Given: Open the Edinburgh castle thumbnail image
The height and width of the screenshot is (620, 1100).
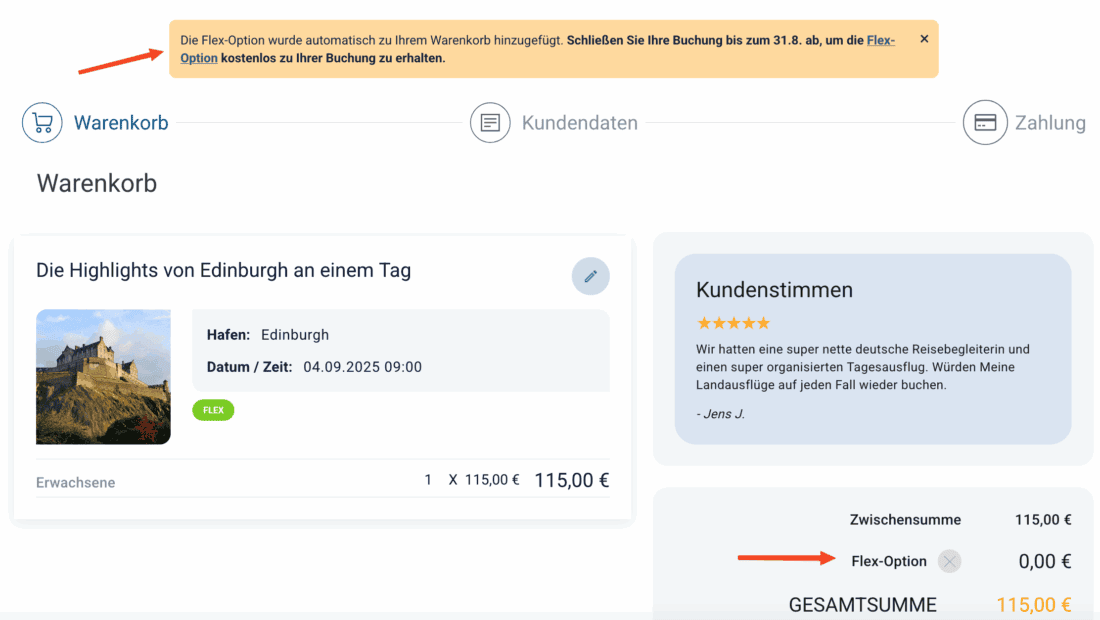Looking at the screenshot, I should tap(103, 376).
